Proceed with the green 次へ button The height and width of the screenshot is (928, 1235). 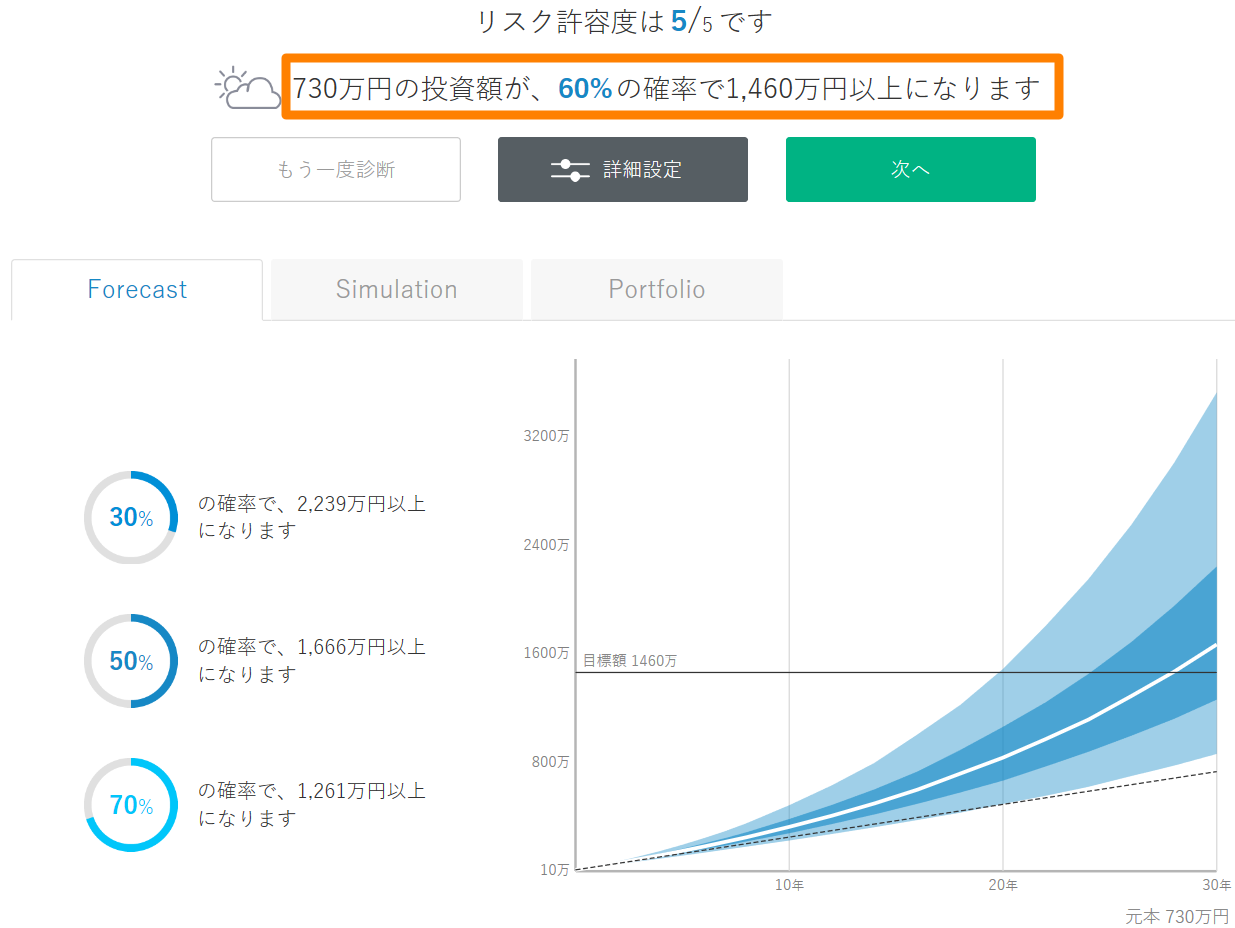911,170
